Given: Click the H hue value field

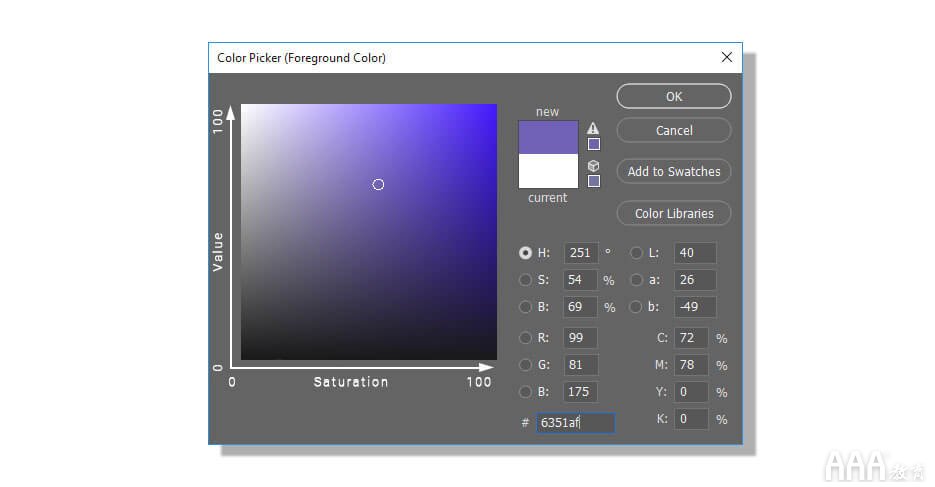Looking at the screenshot, I should coord(581,253).
